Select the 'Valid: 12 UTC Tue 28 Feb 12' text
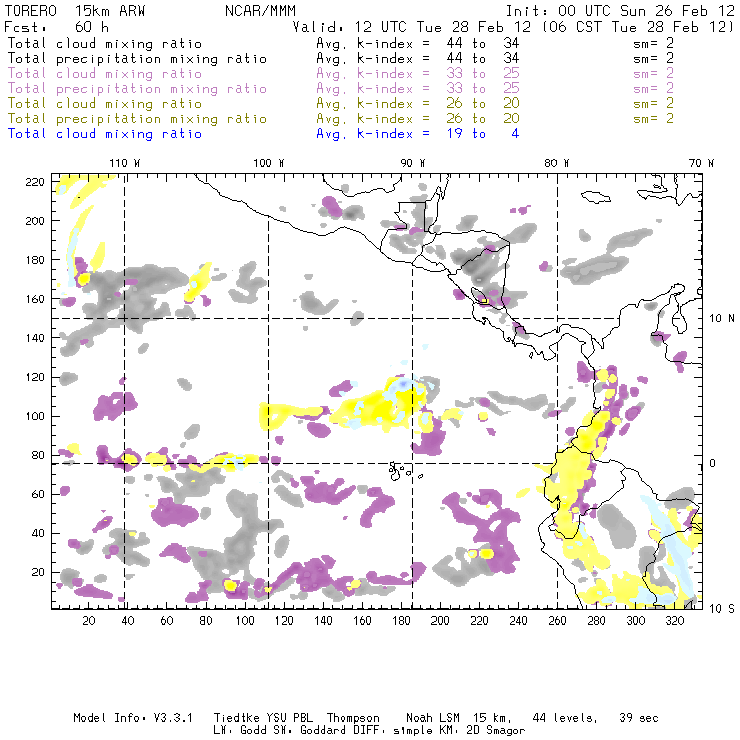The width and height of the screenshot is (740, 740). pyautogui.click(x=412, y=27)
